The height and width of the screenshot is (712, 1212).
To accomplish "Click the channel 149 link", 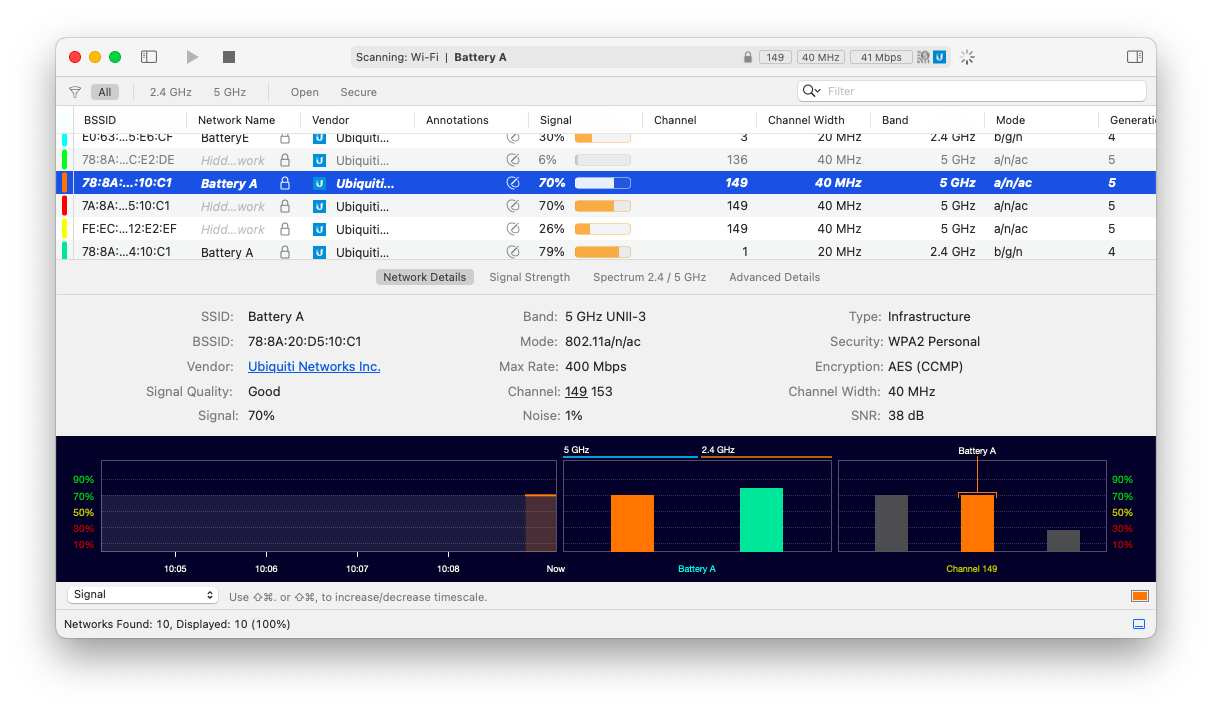I will pyautogui.click(x=576, y=392).
